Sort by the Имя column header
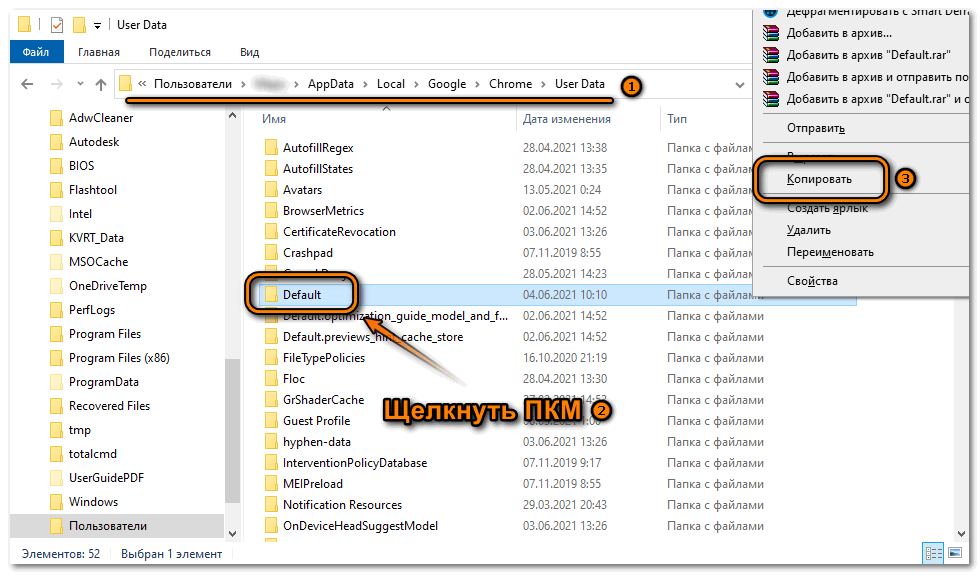 click(274, 119)
